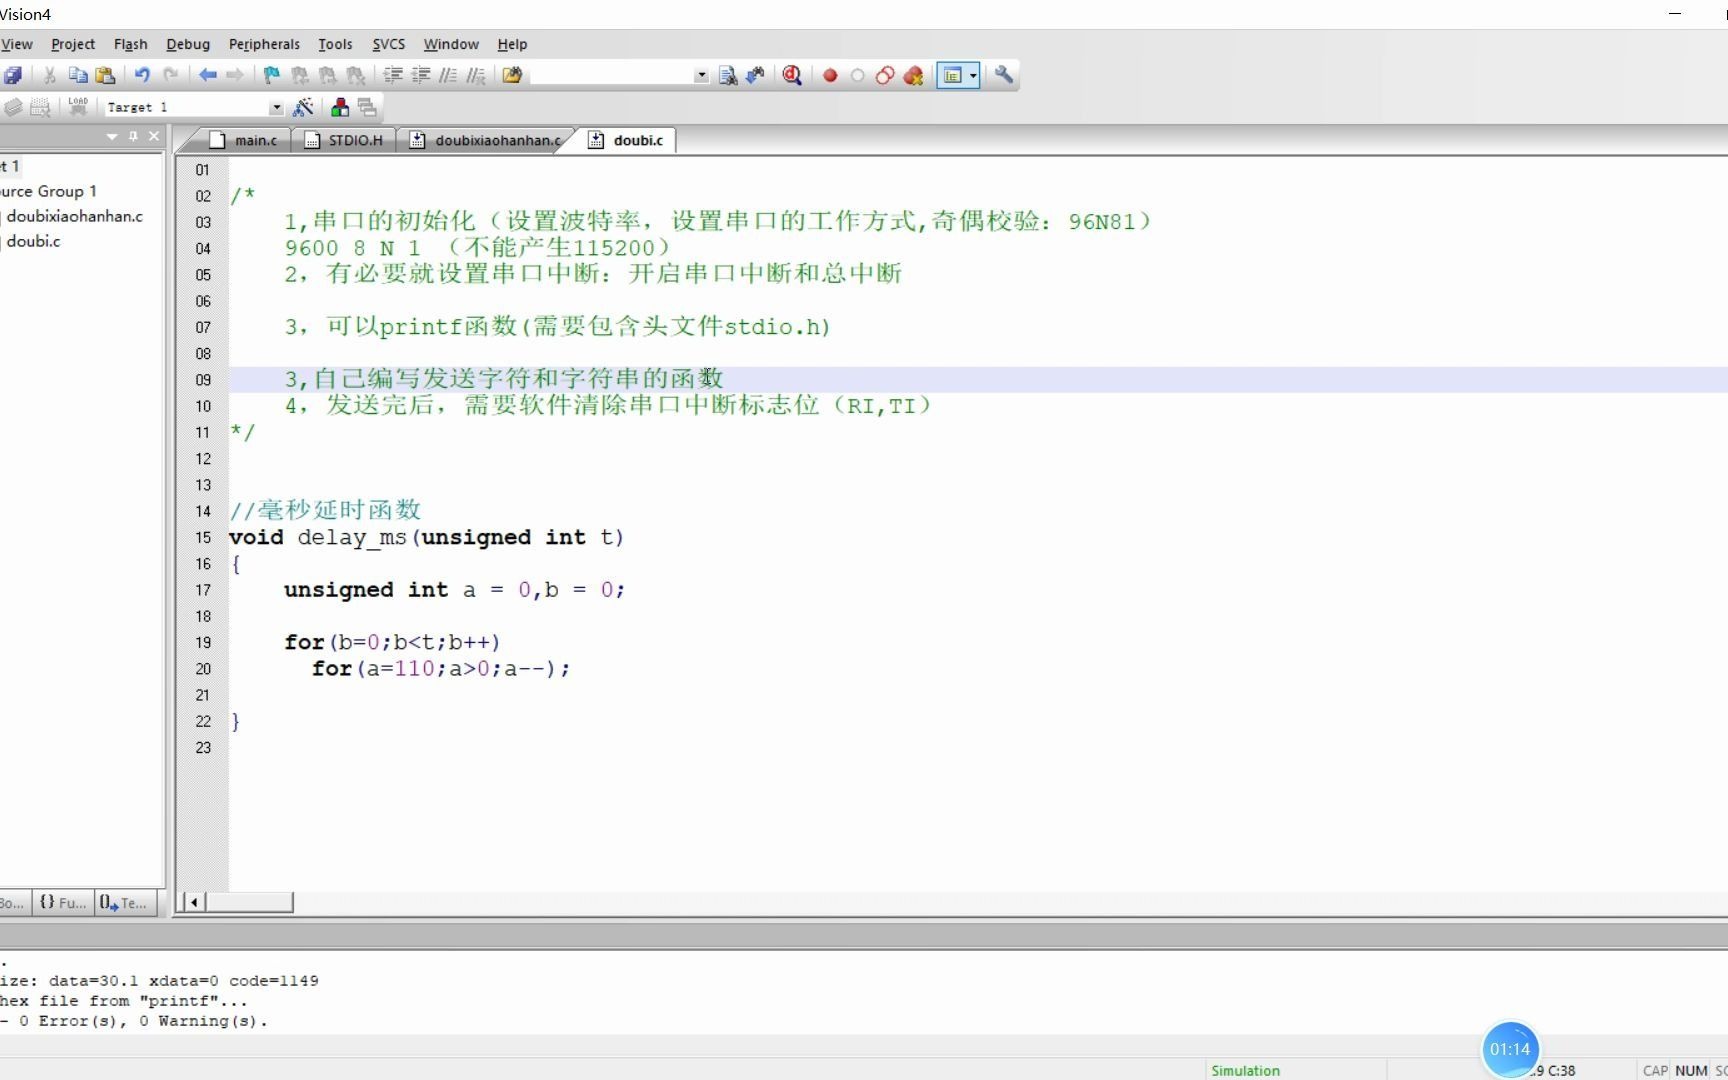Image resolution: width=1728 pixels, height=1080 pixels.
Task: Switch to the Books panel tab
Action: tap(13, 902)
